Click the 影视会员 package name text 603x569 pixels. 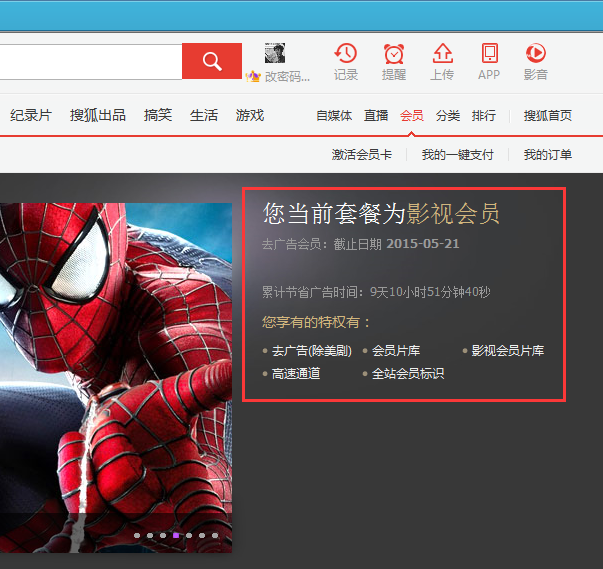point(453,213)
